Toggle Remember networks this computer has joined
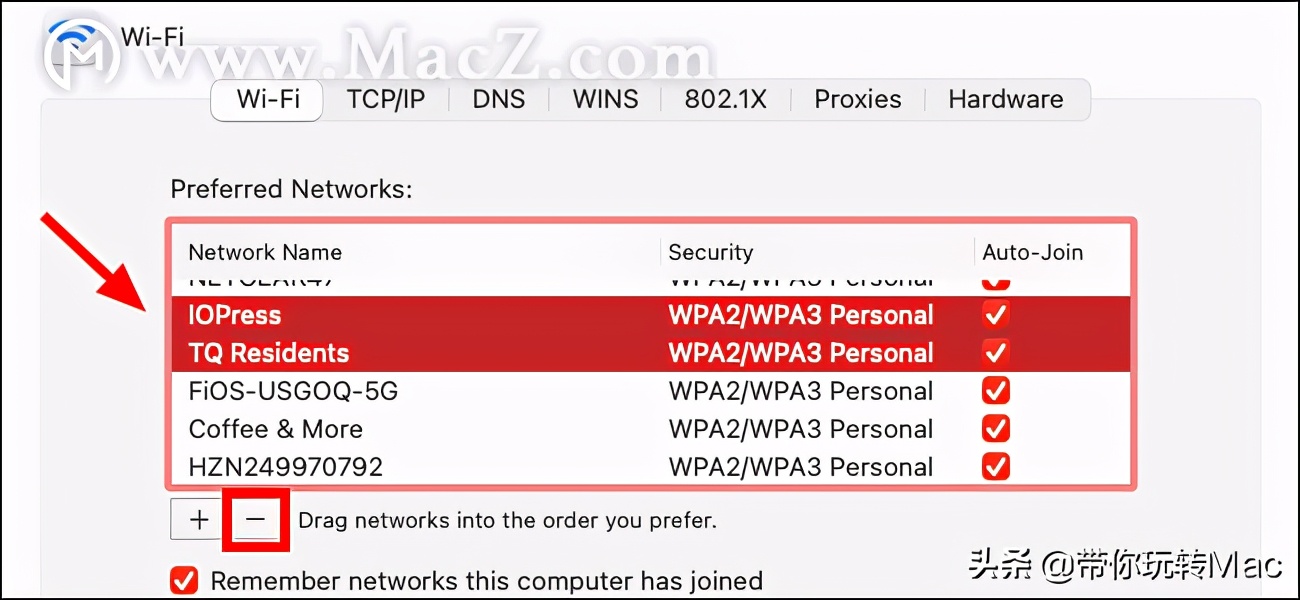The image size is (1300, 600). pyautogui.click(x=183, y=580)
